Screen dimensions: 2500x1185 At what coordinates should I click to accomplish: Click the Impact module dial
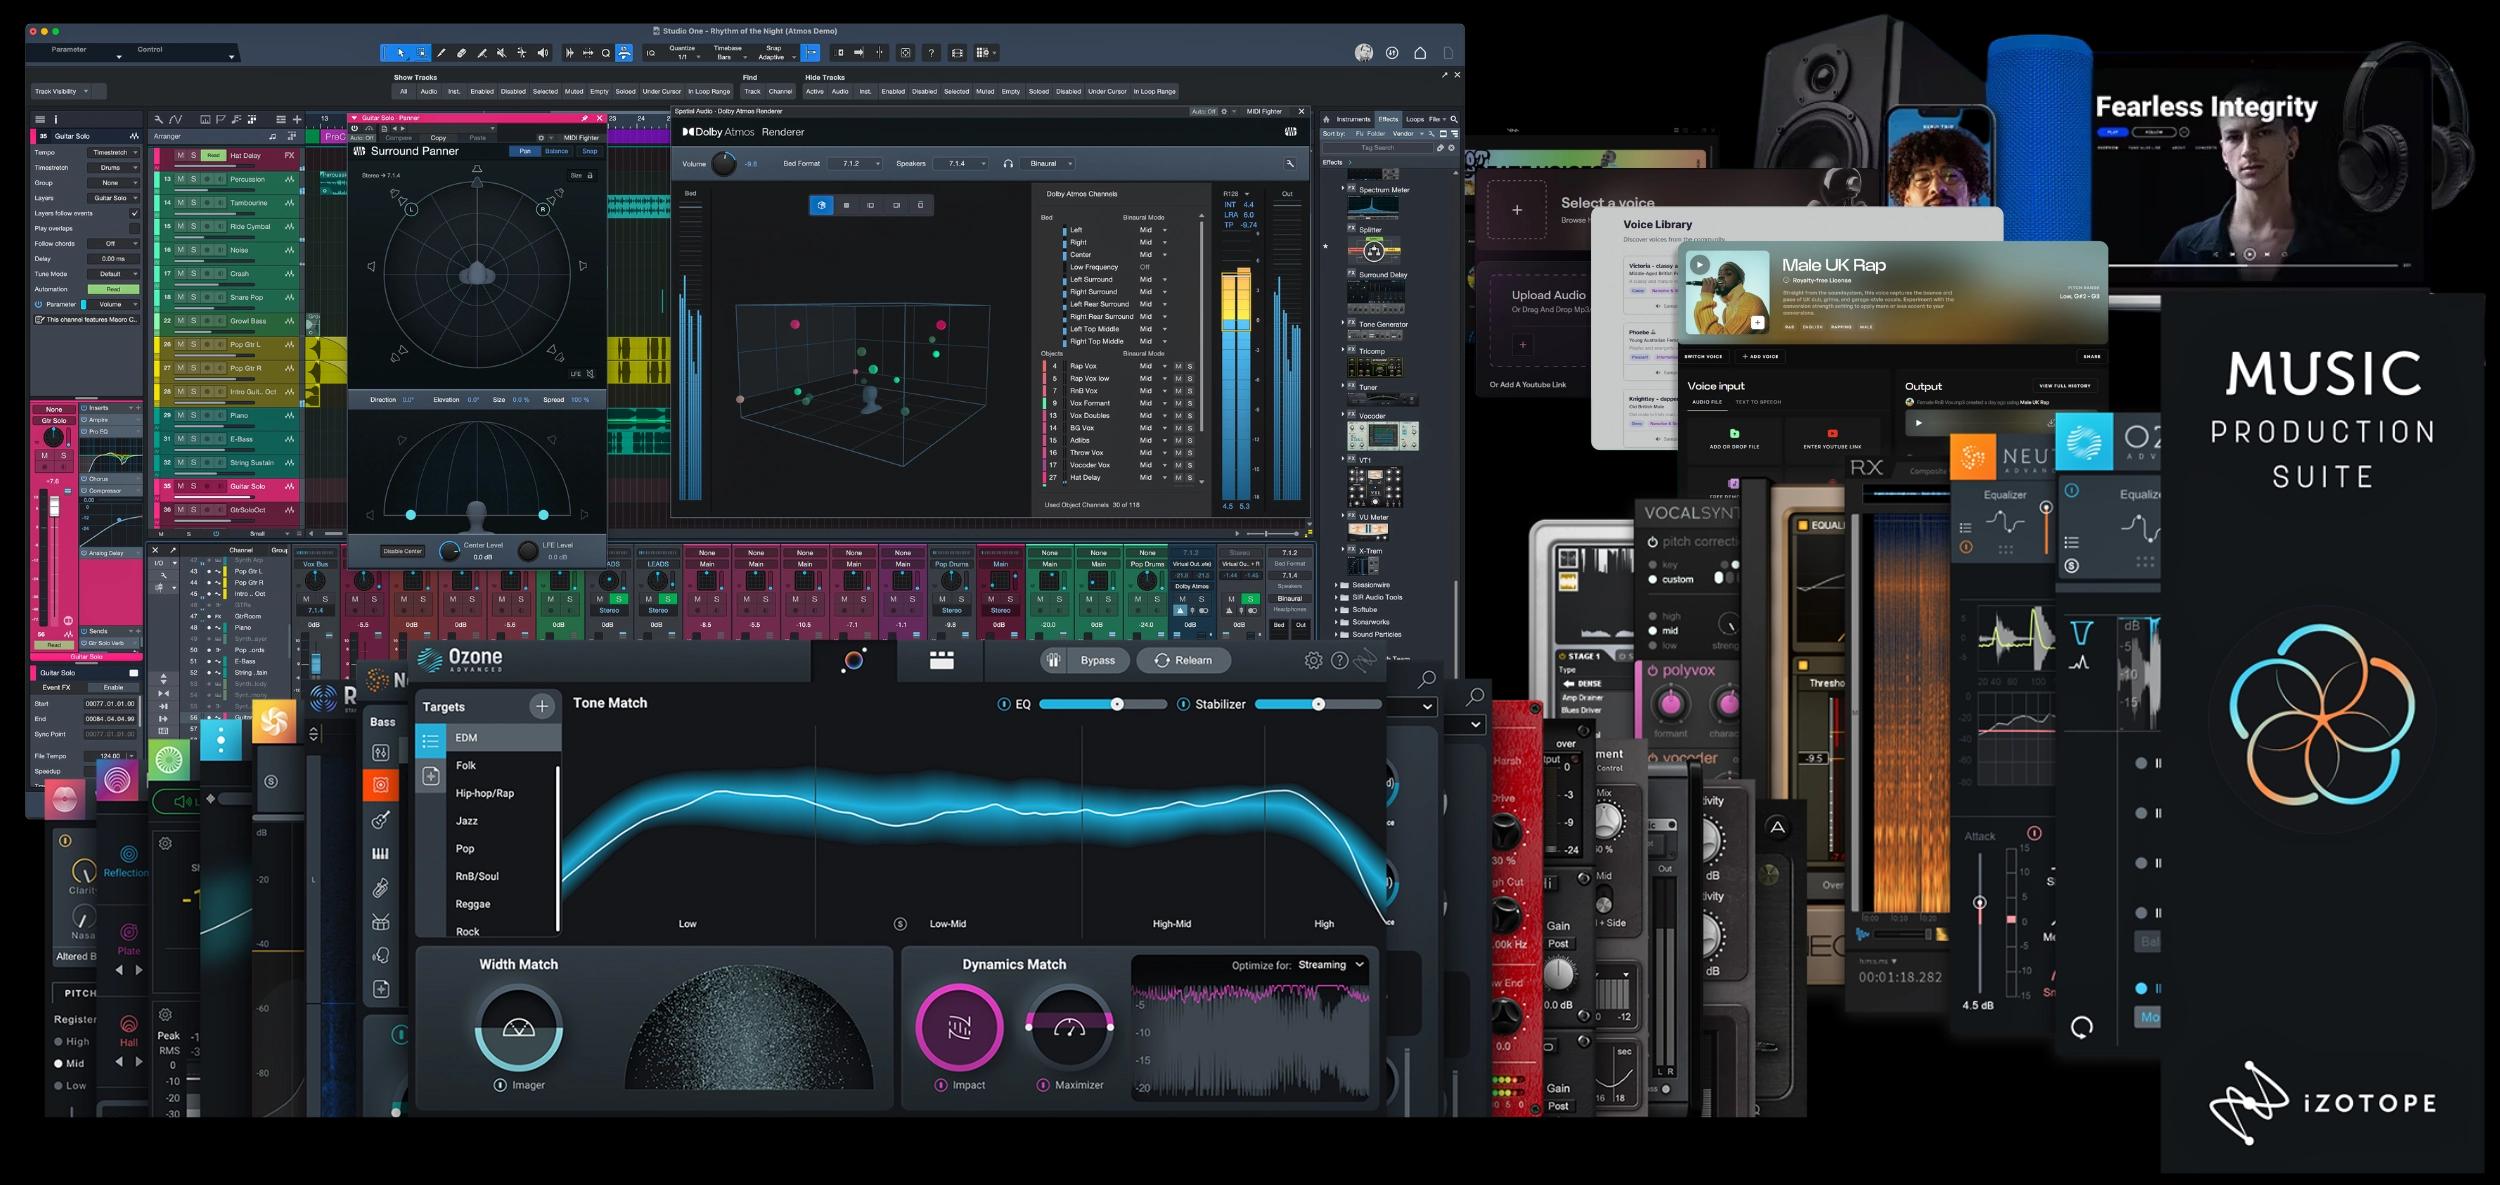click(x=959, y=1028)
